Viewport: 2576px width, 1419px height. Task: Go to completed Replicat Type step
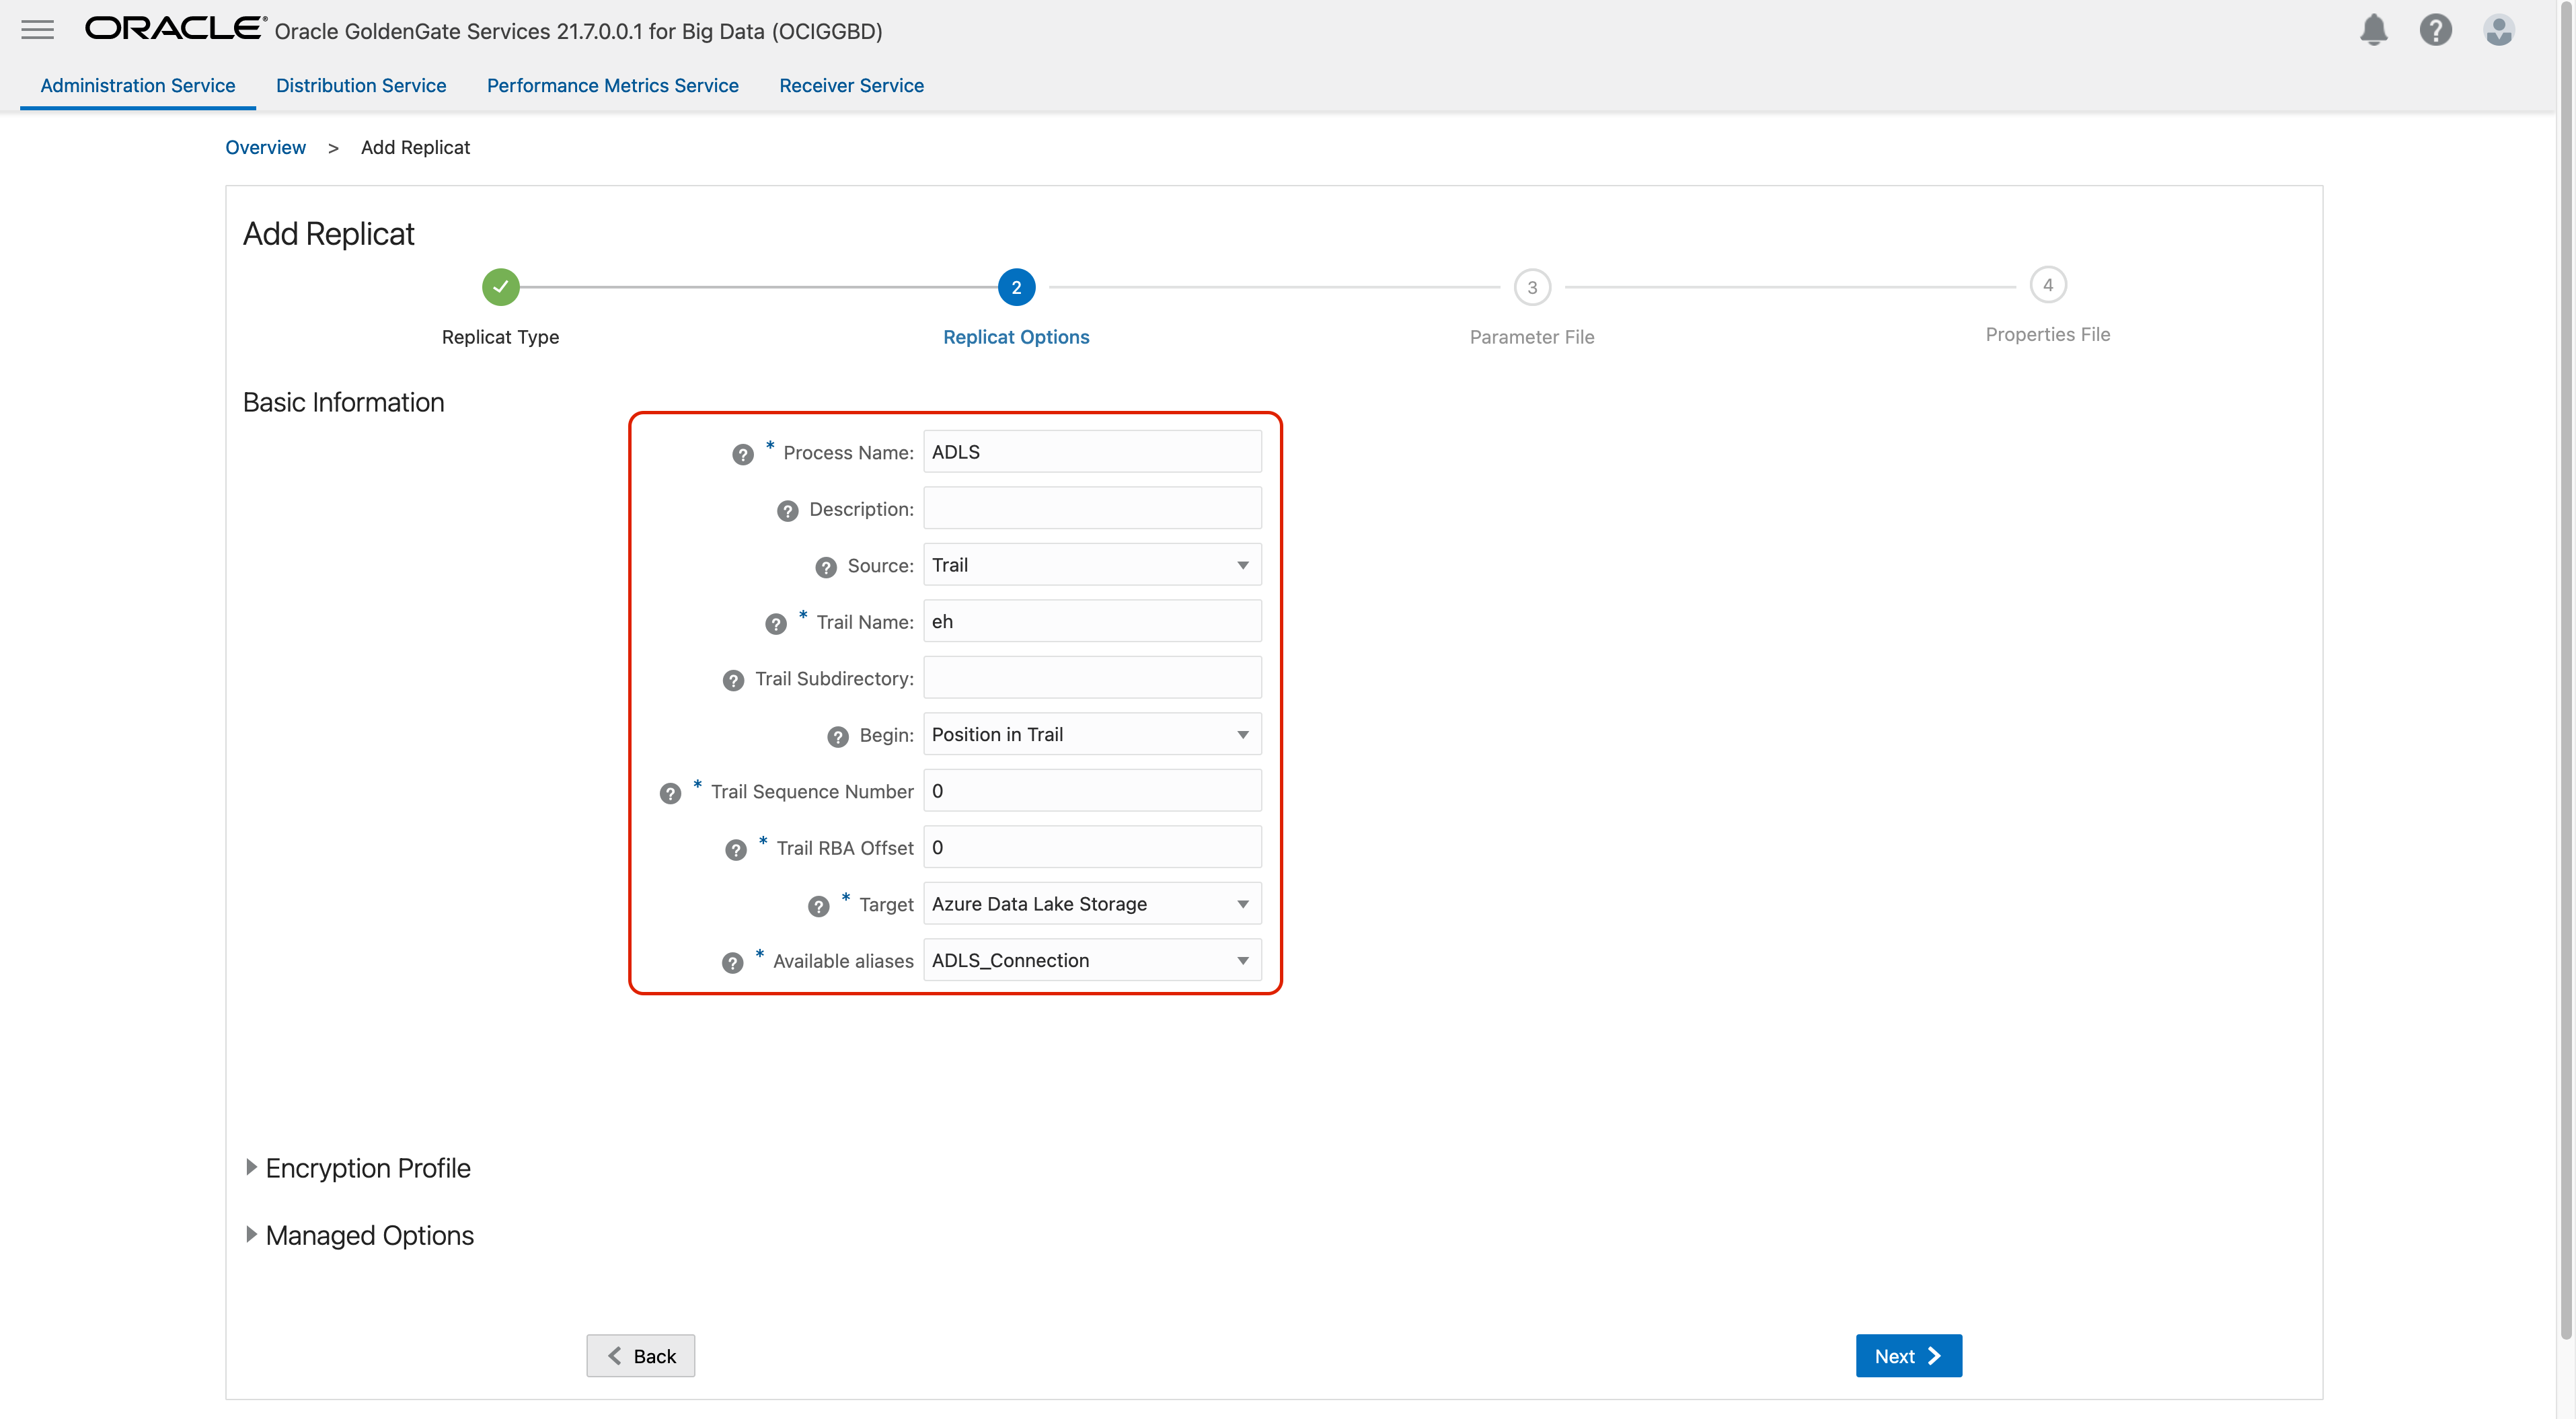(500, 287)
